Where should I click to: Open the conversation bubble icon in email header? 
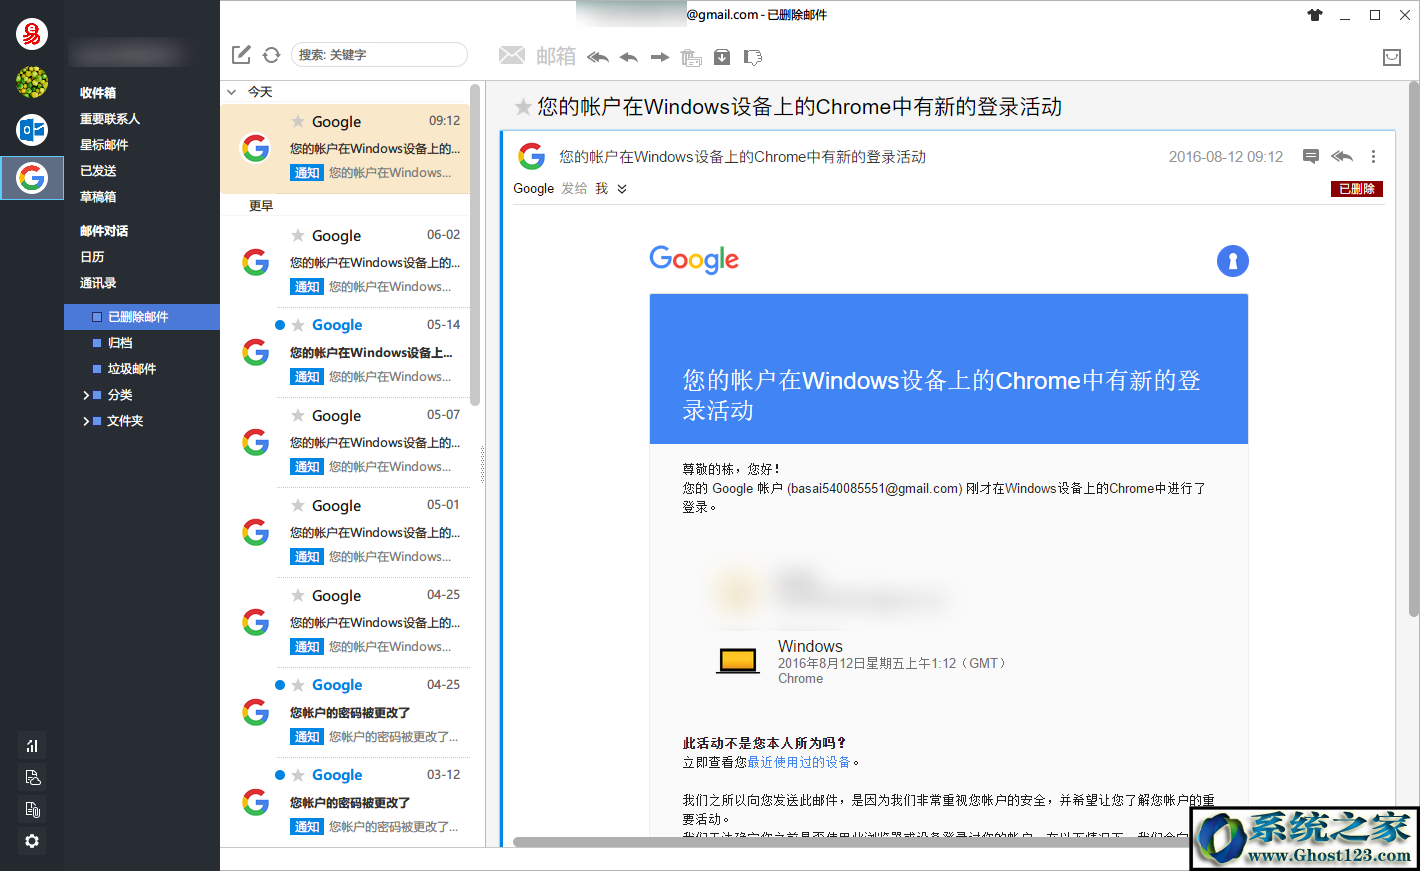1311,156
